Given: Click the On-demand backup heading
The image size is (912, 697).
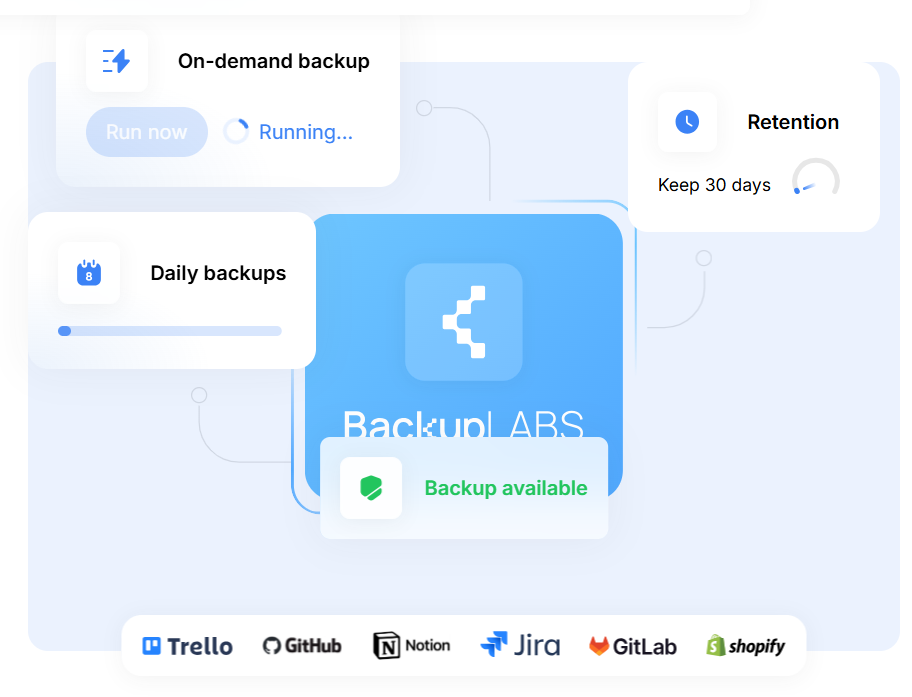Looking at the screenshot, I should [273, 61].
